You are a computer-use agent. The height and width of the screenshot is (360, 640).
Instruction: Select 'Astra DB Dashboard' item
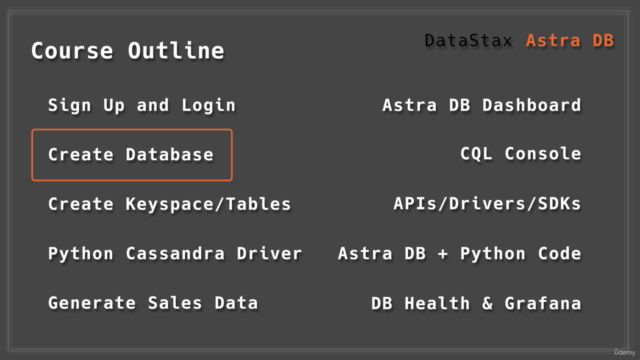(x=482, y=105)
